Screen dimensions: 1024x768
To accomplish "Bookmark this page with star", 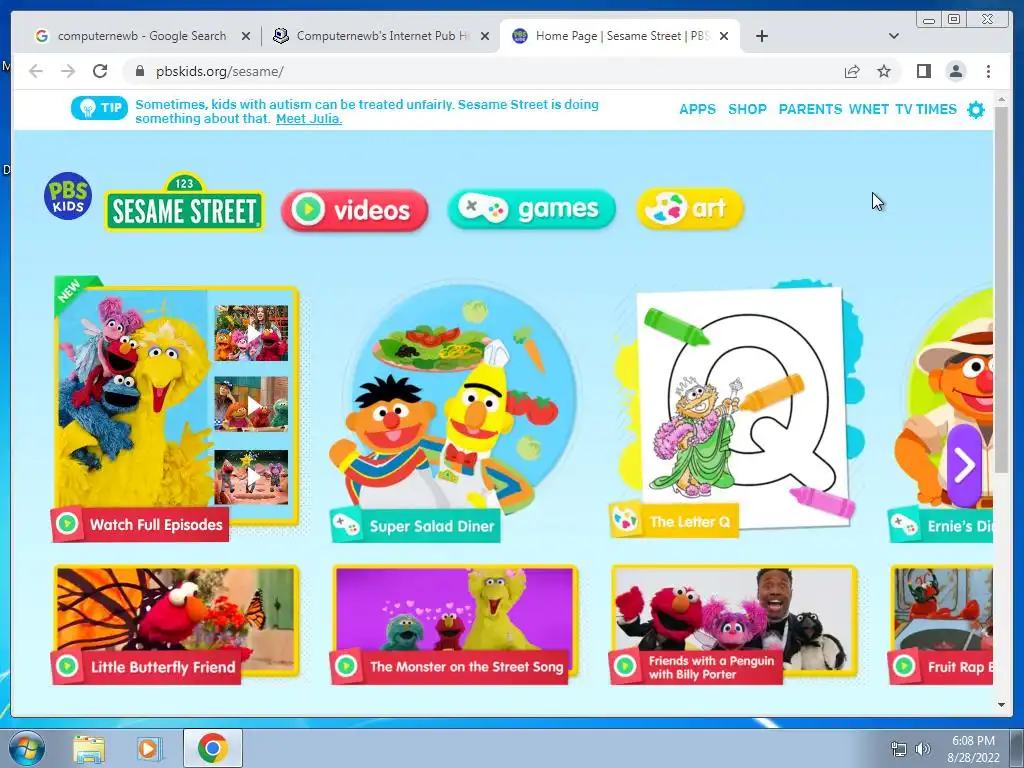I will click(884, 71).
